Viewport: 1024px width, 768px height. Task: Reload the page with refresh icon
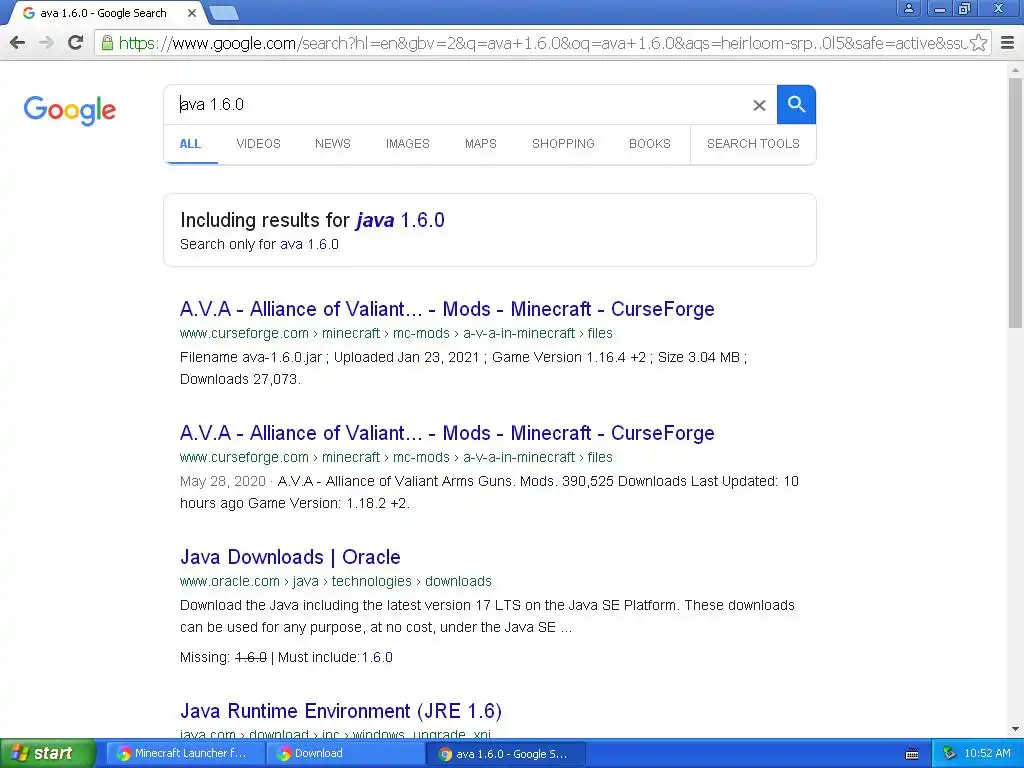[76, 43]
